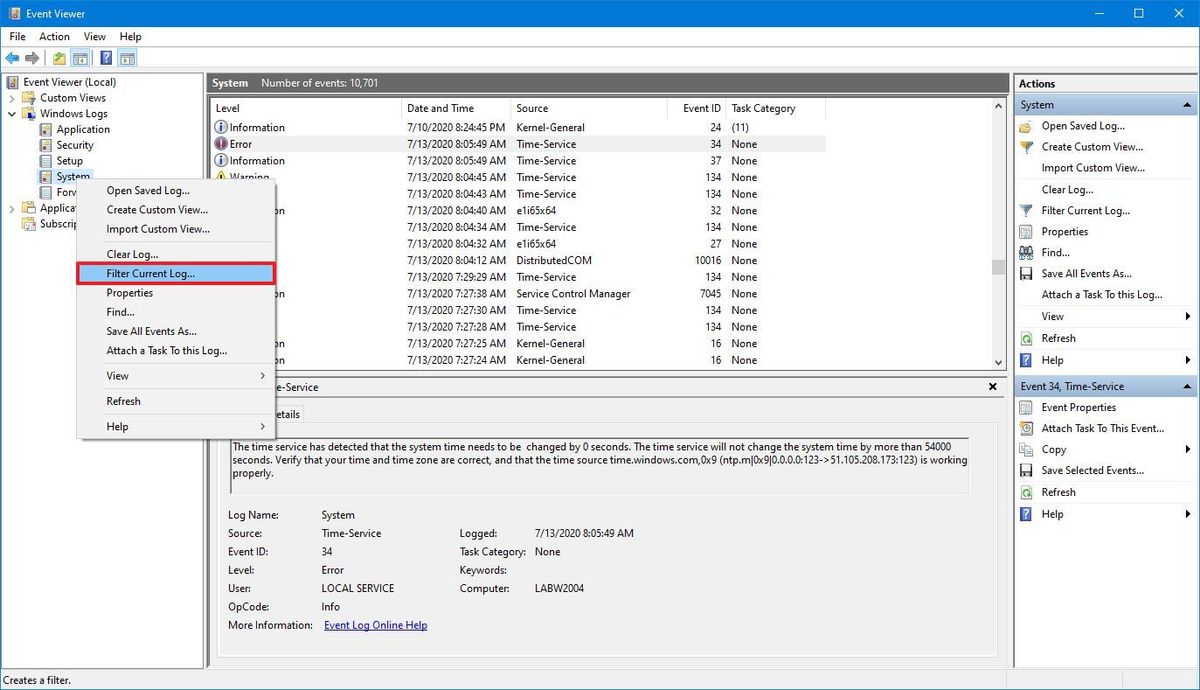Close the event details preview pane
This screenshot has width=1200, height=690.
click(992, 386)
